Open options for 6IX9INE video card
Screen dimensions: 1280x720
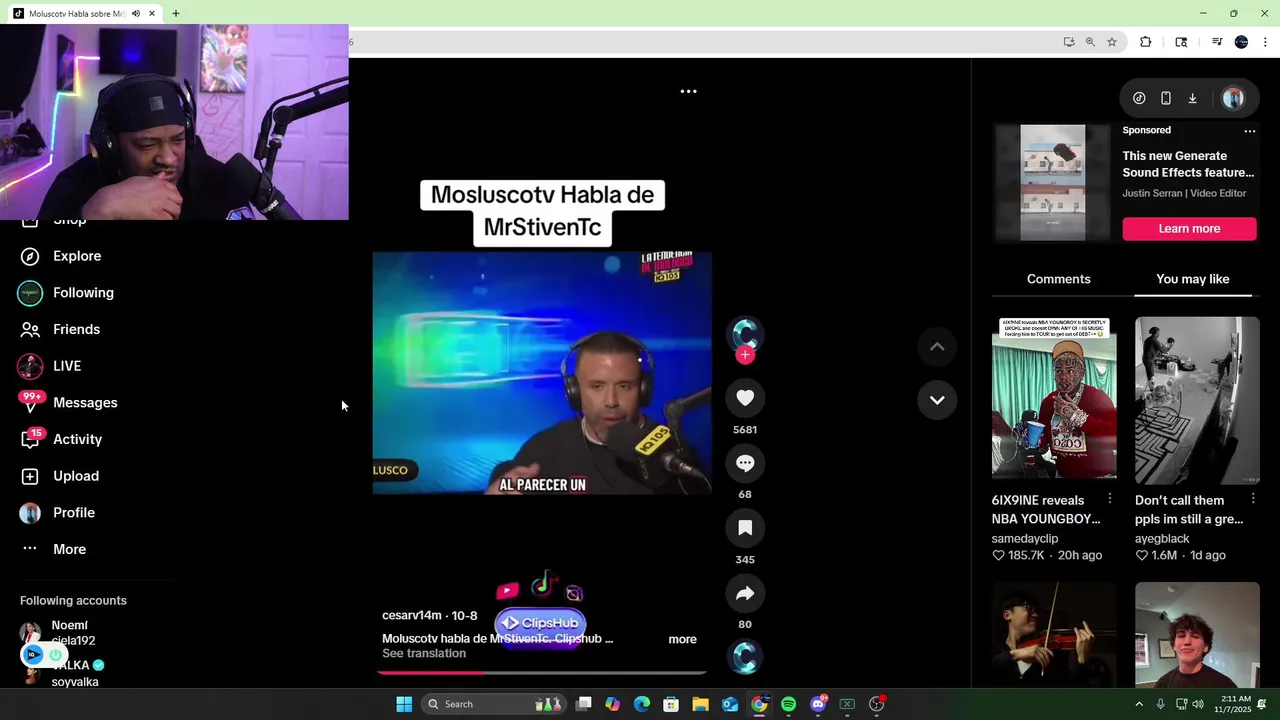coord(1109,499)
